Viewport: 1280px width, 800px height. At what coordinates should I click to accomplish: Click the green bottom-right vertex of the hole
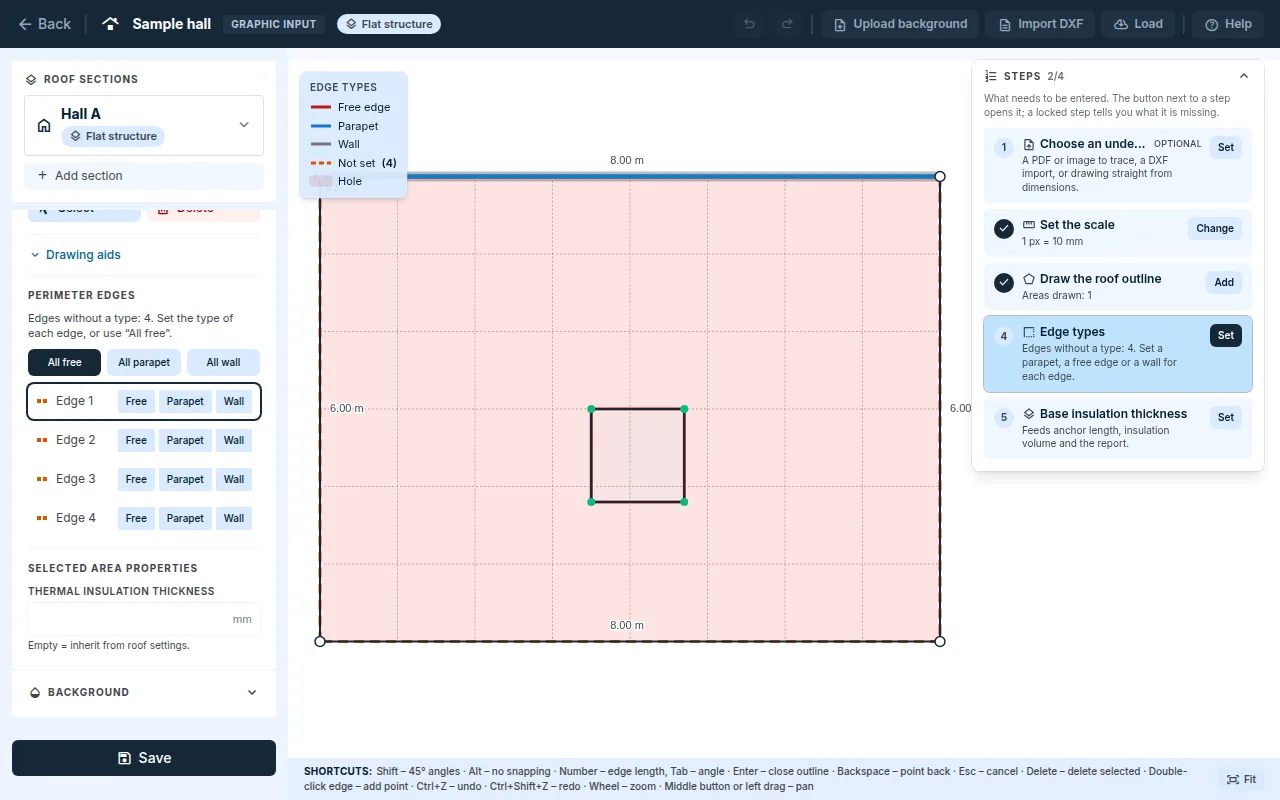click(684, 502)
